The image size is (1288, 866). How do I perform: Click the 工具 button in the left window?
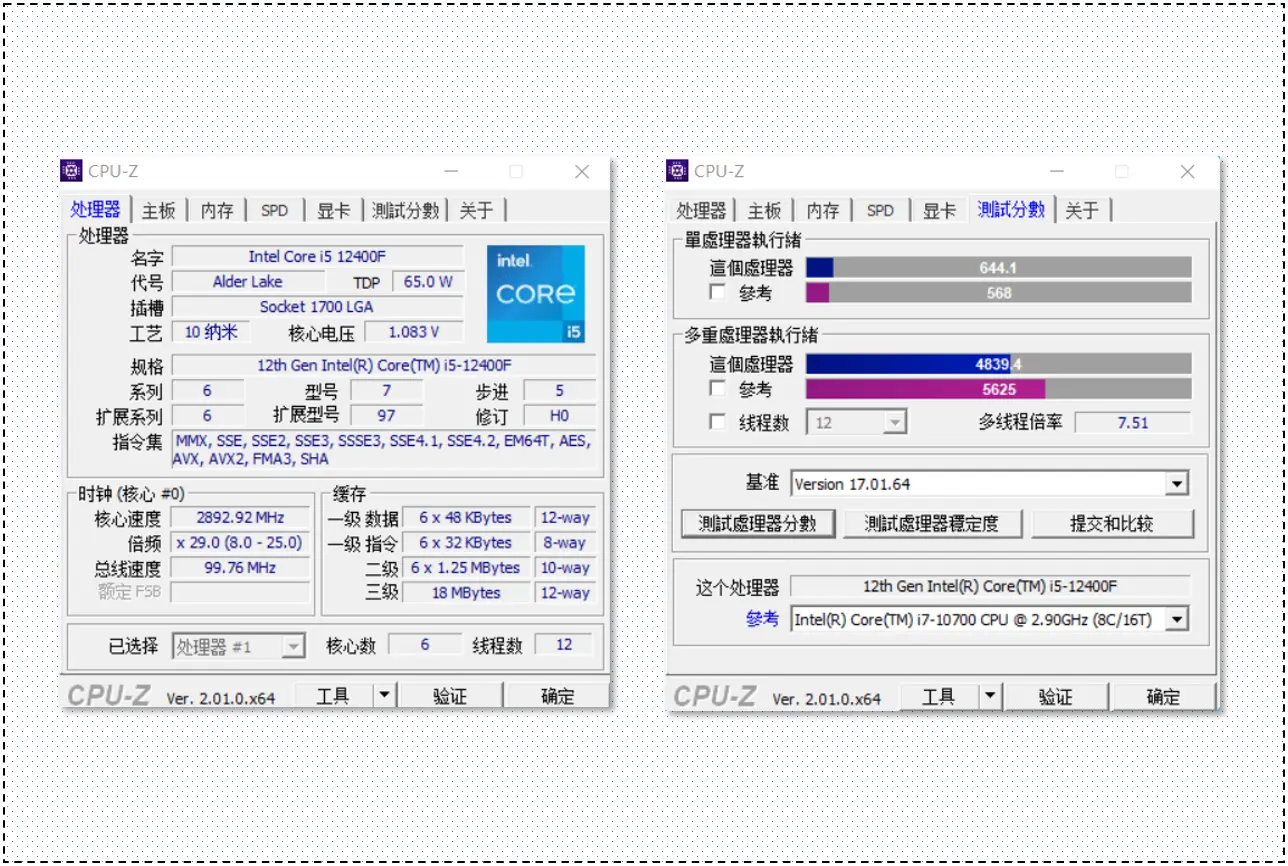click(333, 696)
